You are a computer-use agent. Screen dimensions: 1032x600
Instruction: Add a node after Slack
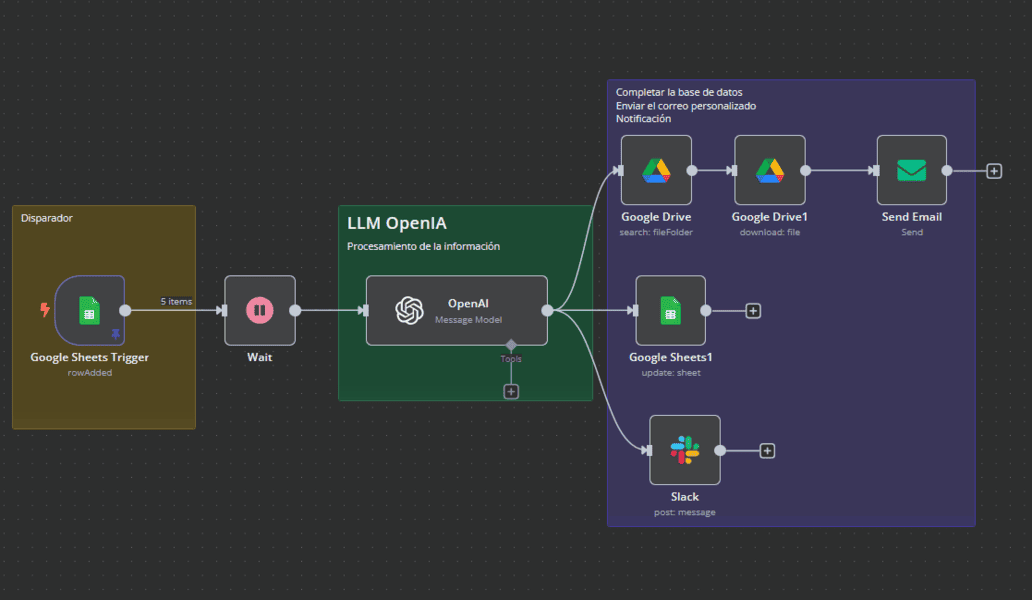pos(767,451)
